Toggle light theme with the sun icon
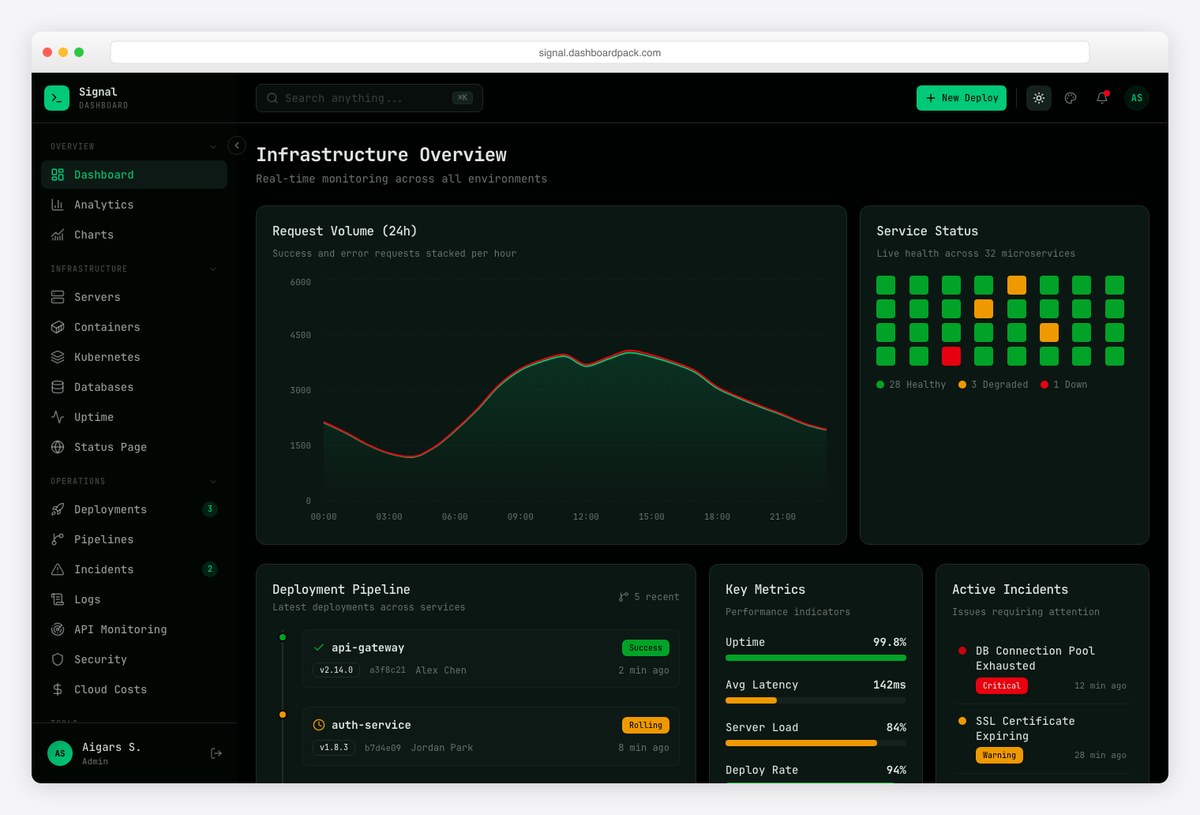 pos(1039,98)
